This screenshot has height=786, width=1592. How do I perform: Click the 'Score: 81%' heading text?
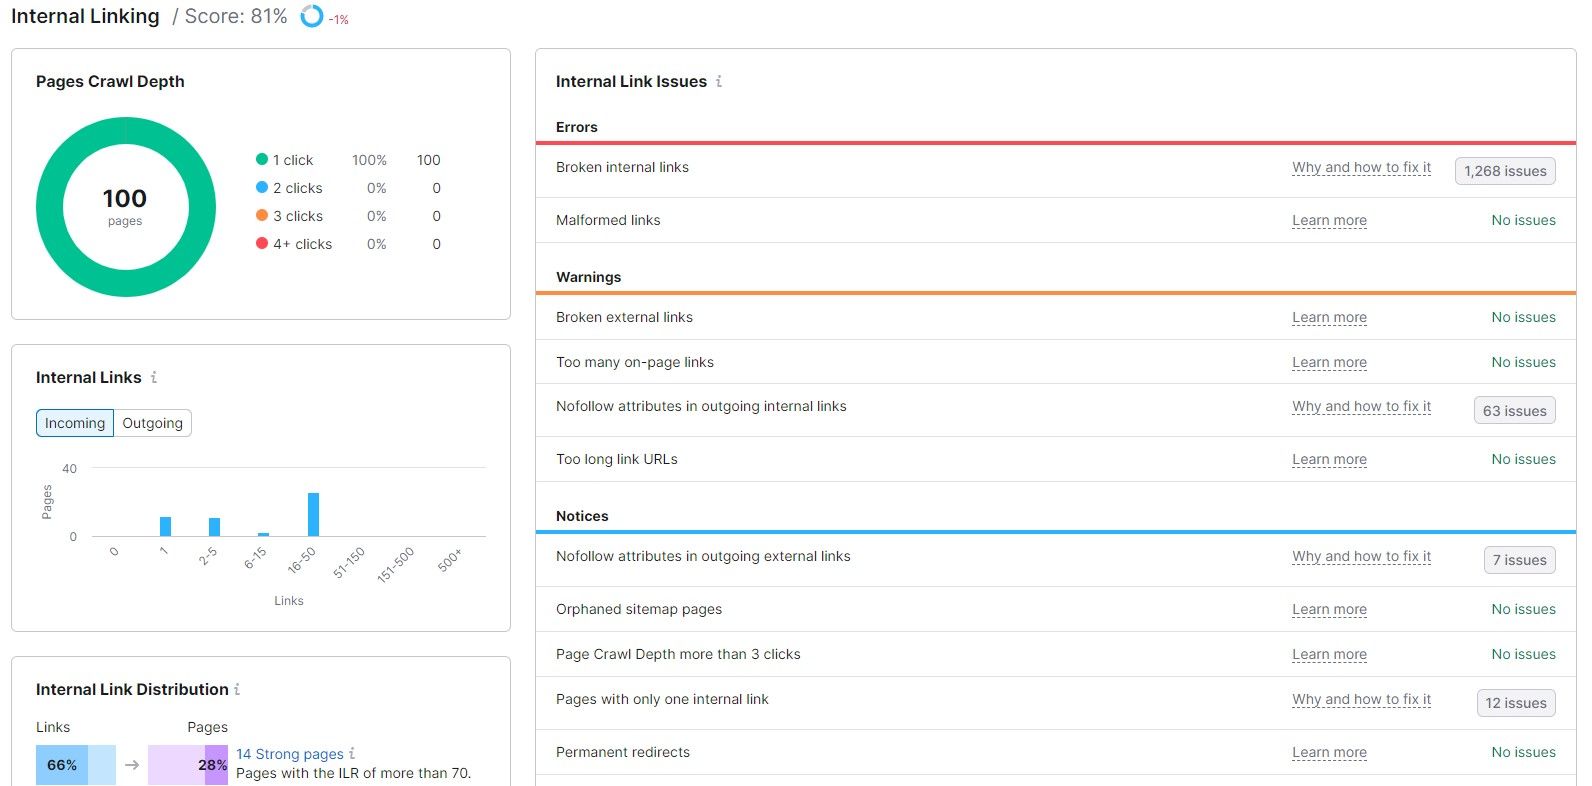(x=236, y=16)
